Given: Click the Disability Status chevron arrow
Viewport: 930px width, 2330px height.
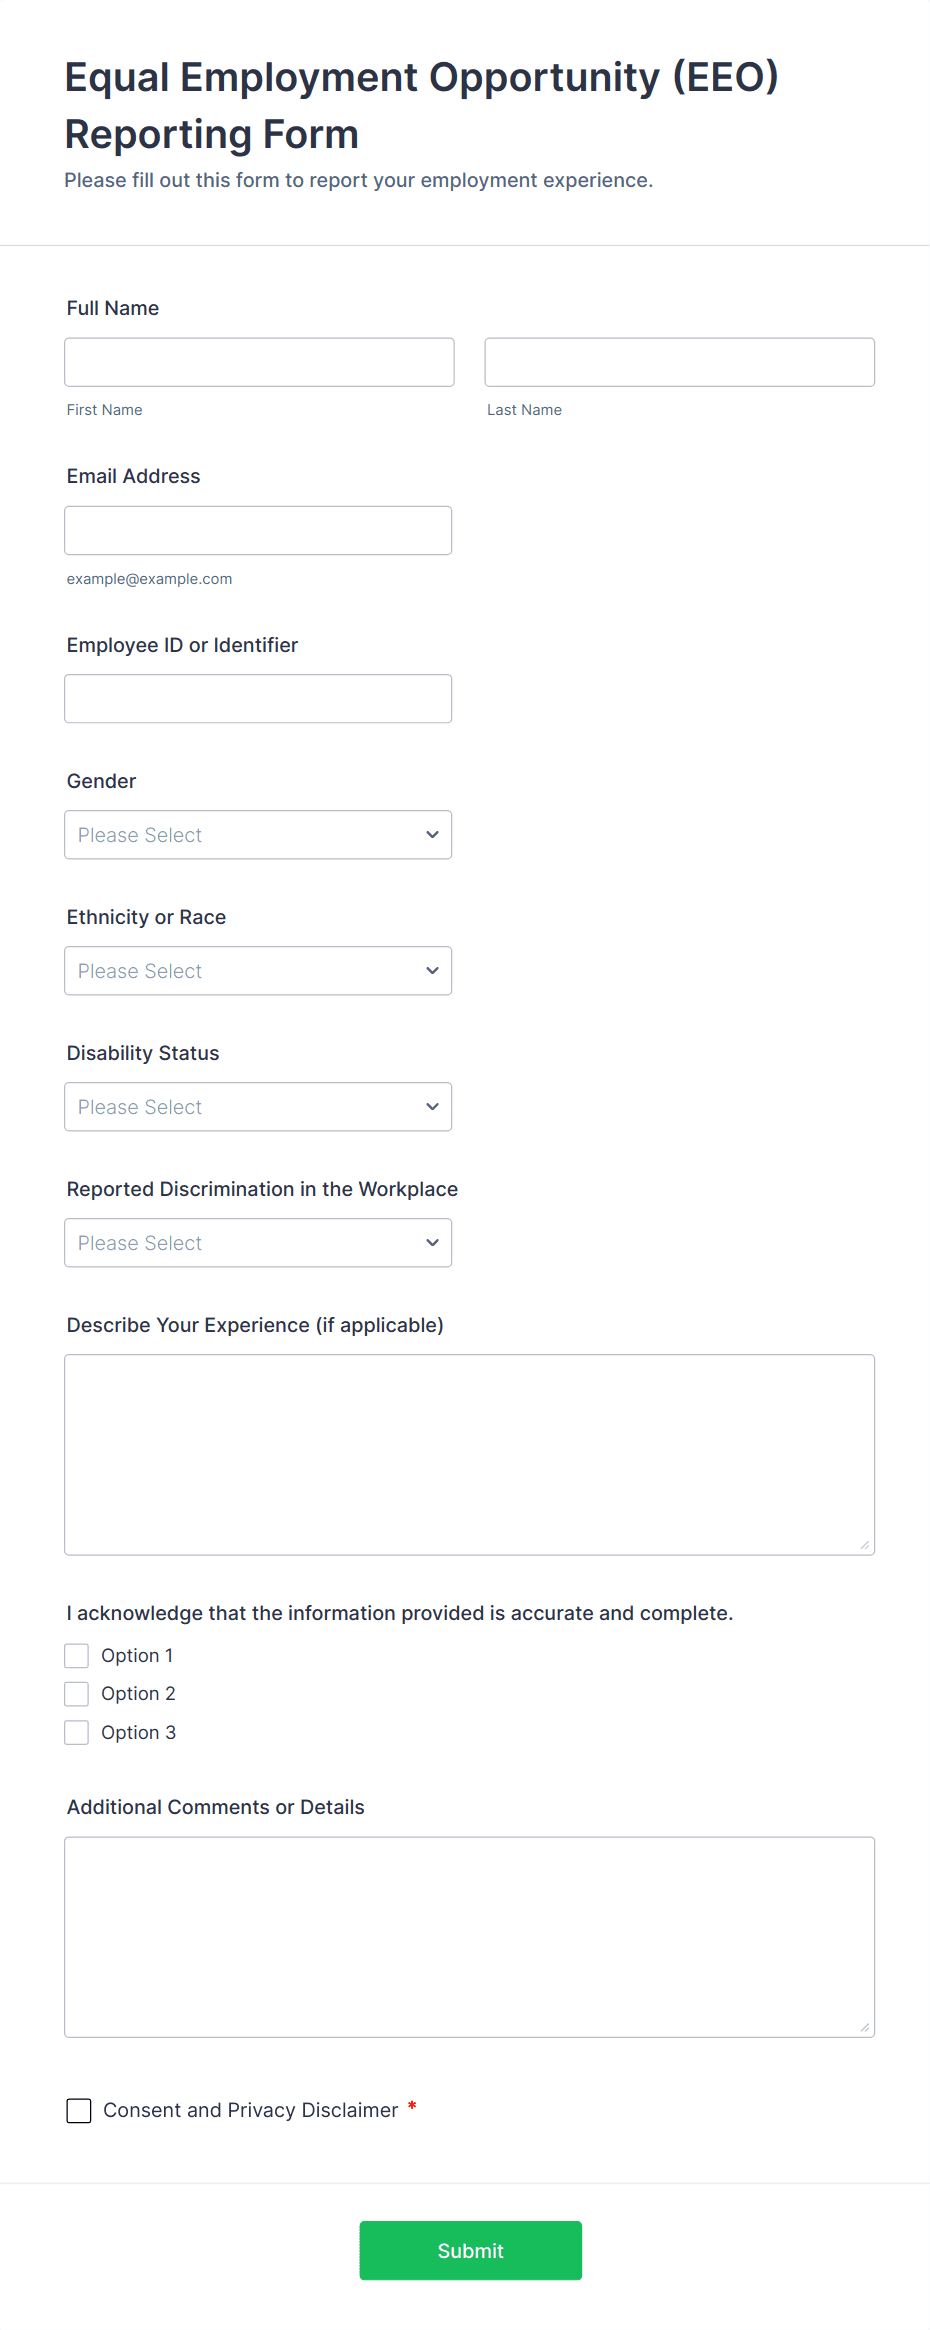Looking at the screenshot, I should [432, 1107].
